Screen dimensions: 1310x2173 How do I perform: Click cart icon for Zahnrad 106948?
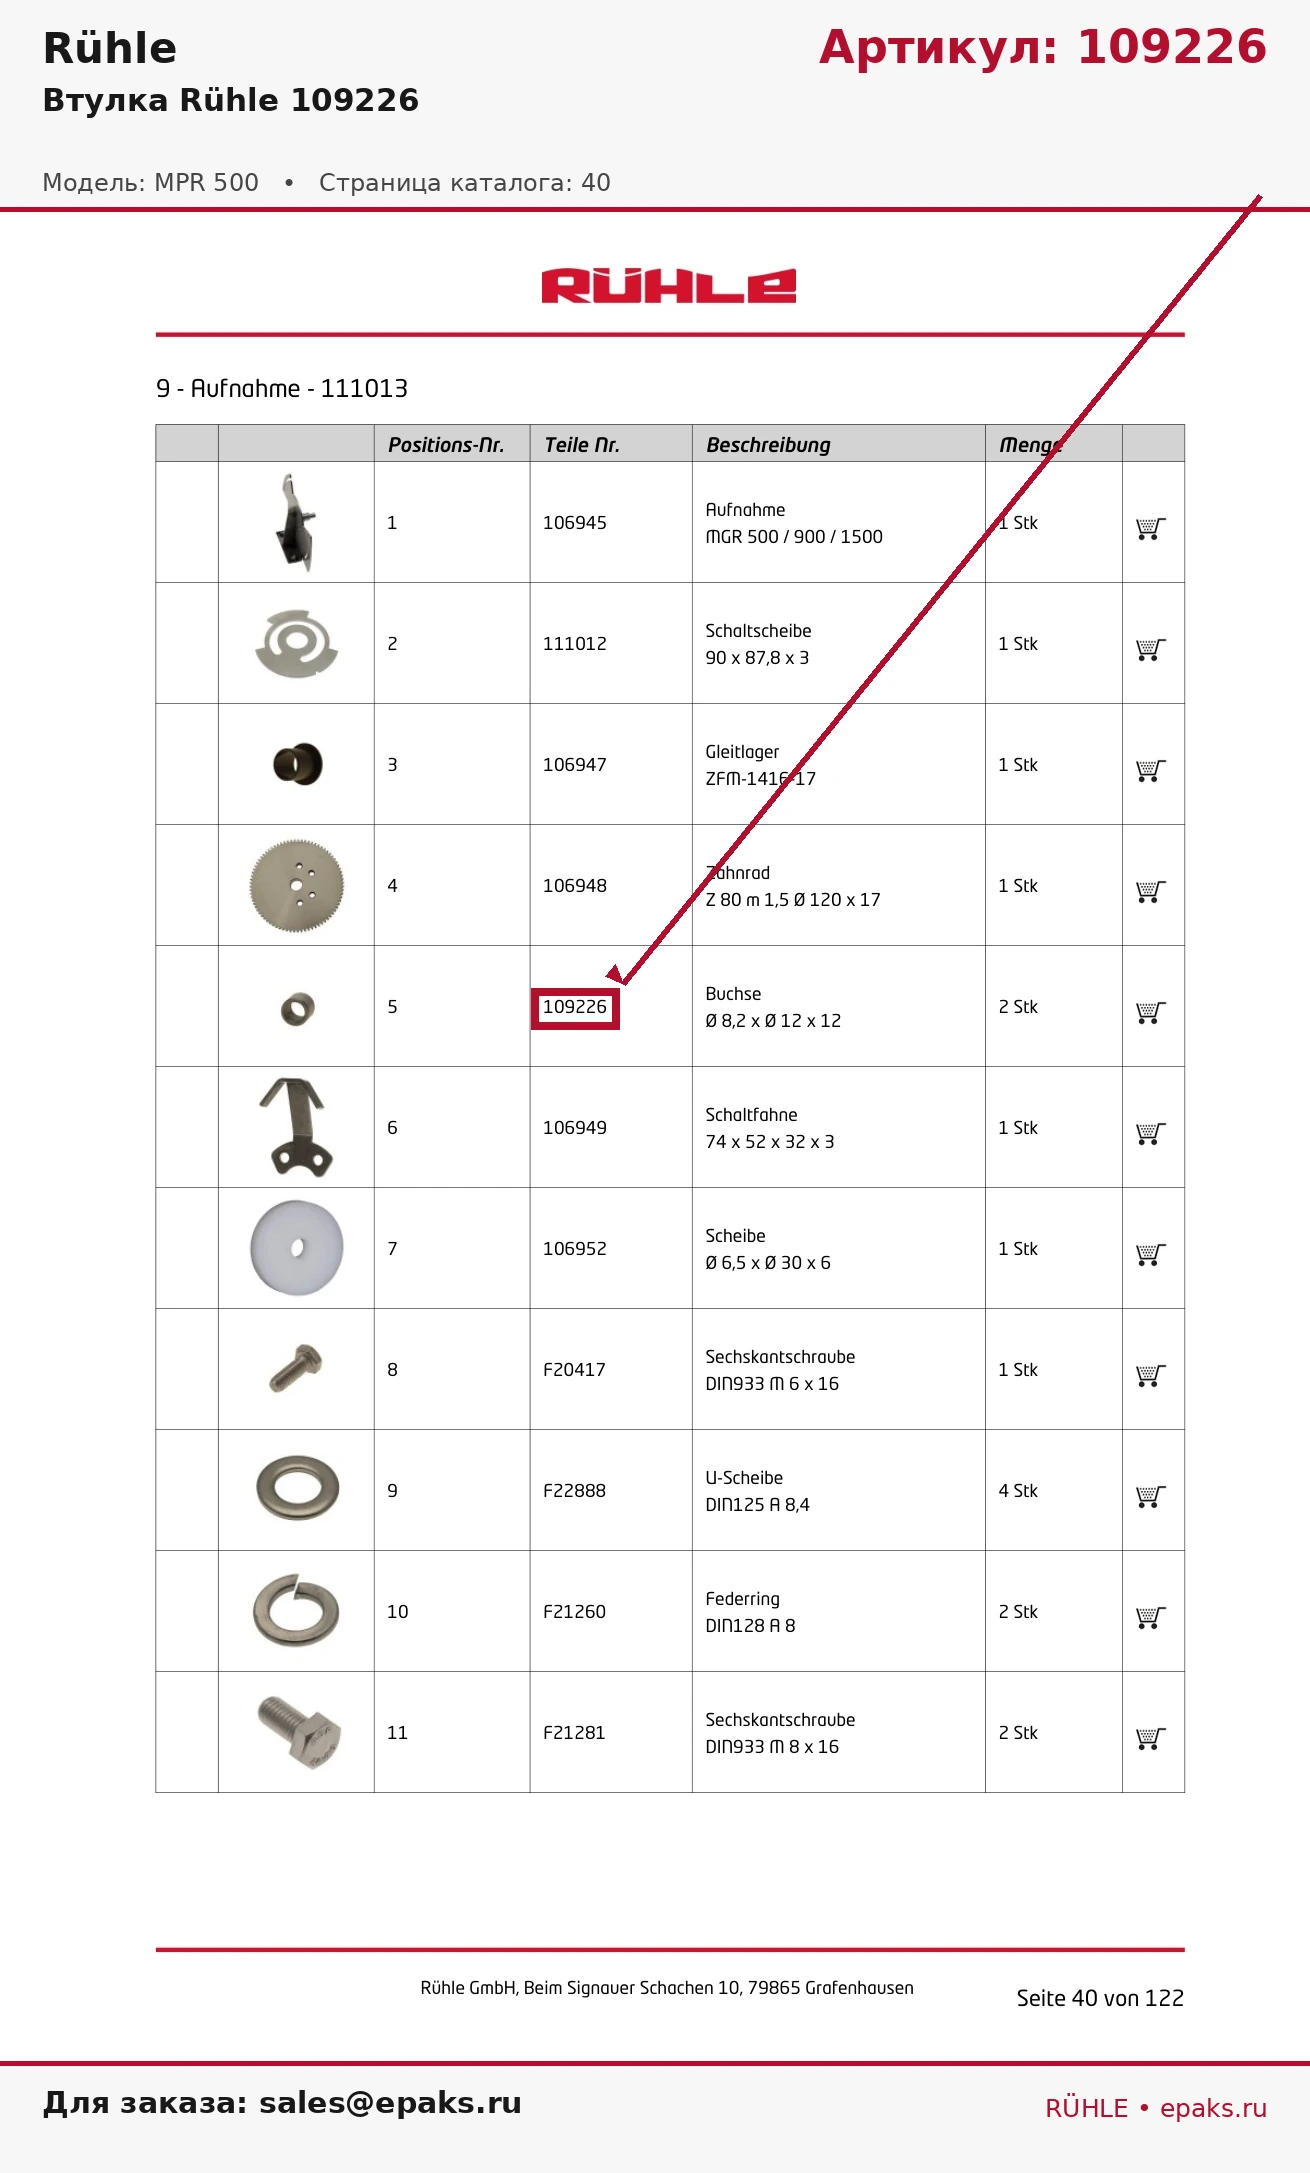(1151, 891)
